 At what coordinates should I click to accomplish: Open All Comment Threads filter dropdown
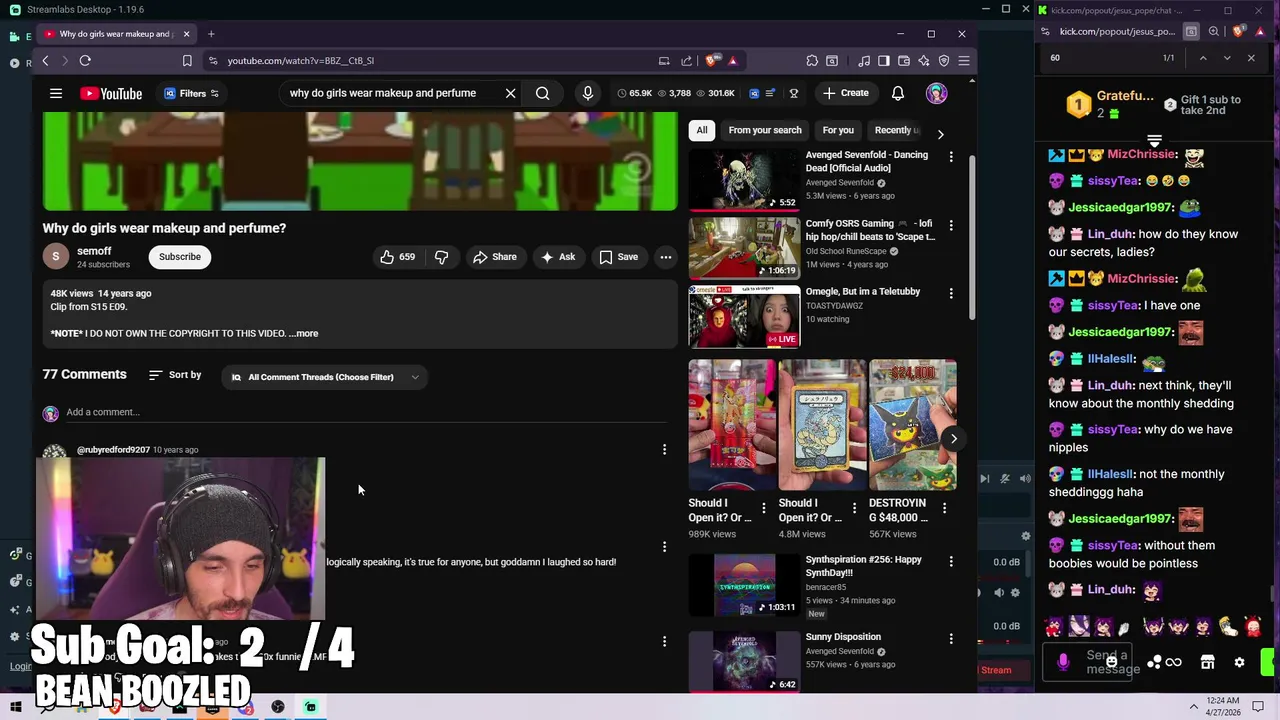pos(325,377)
